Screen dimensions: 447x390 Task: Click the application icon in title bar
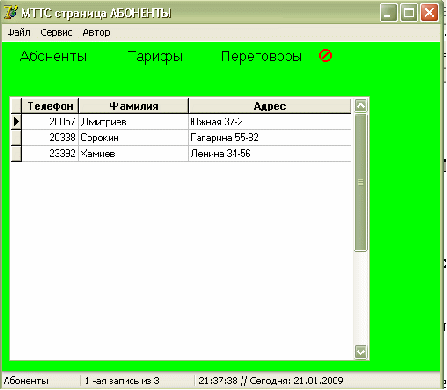pyautogui.click(x=10, y=12)
